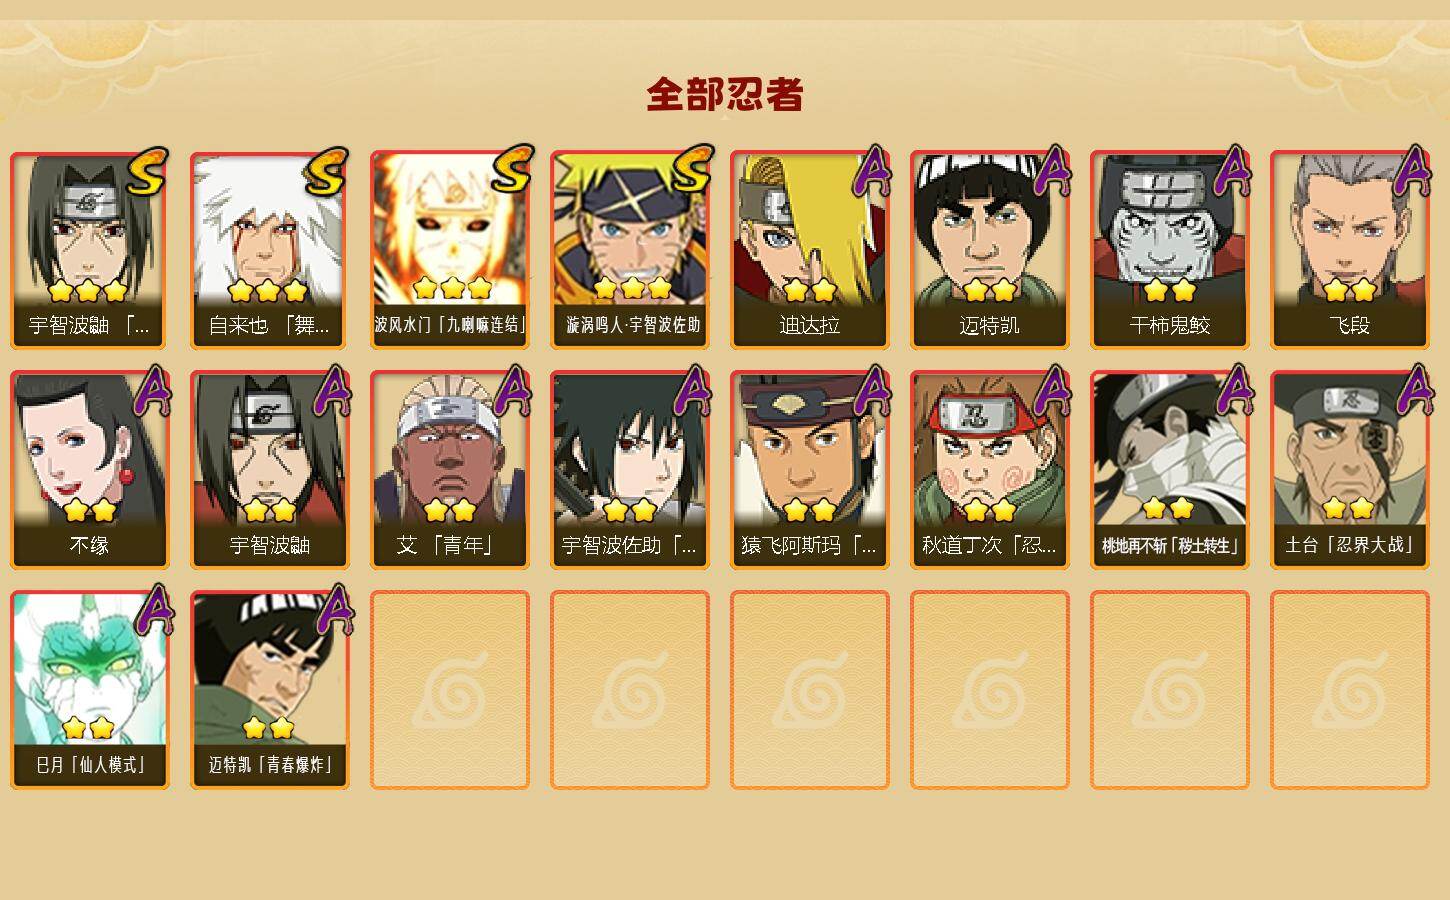This screenshot has width=1450, height=900.
Task: Open the 波风水门「九喇嘛连结」 card
Action: (449, 250)
